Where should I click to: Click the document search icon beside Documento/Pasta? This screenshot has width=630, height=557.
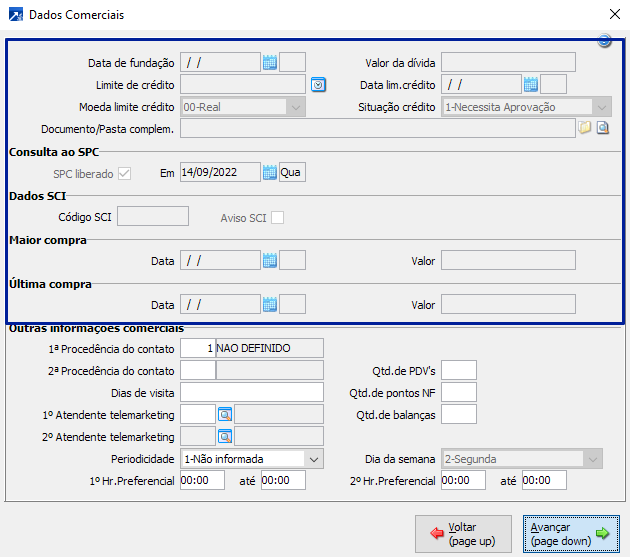point(603,128)
